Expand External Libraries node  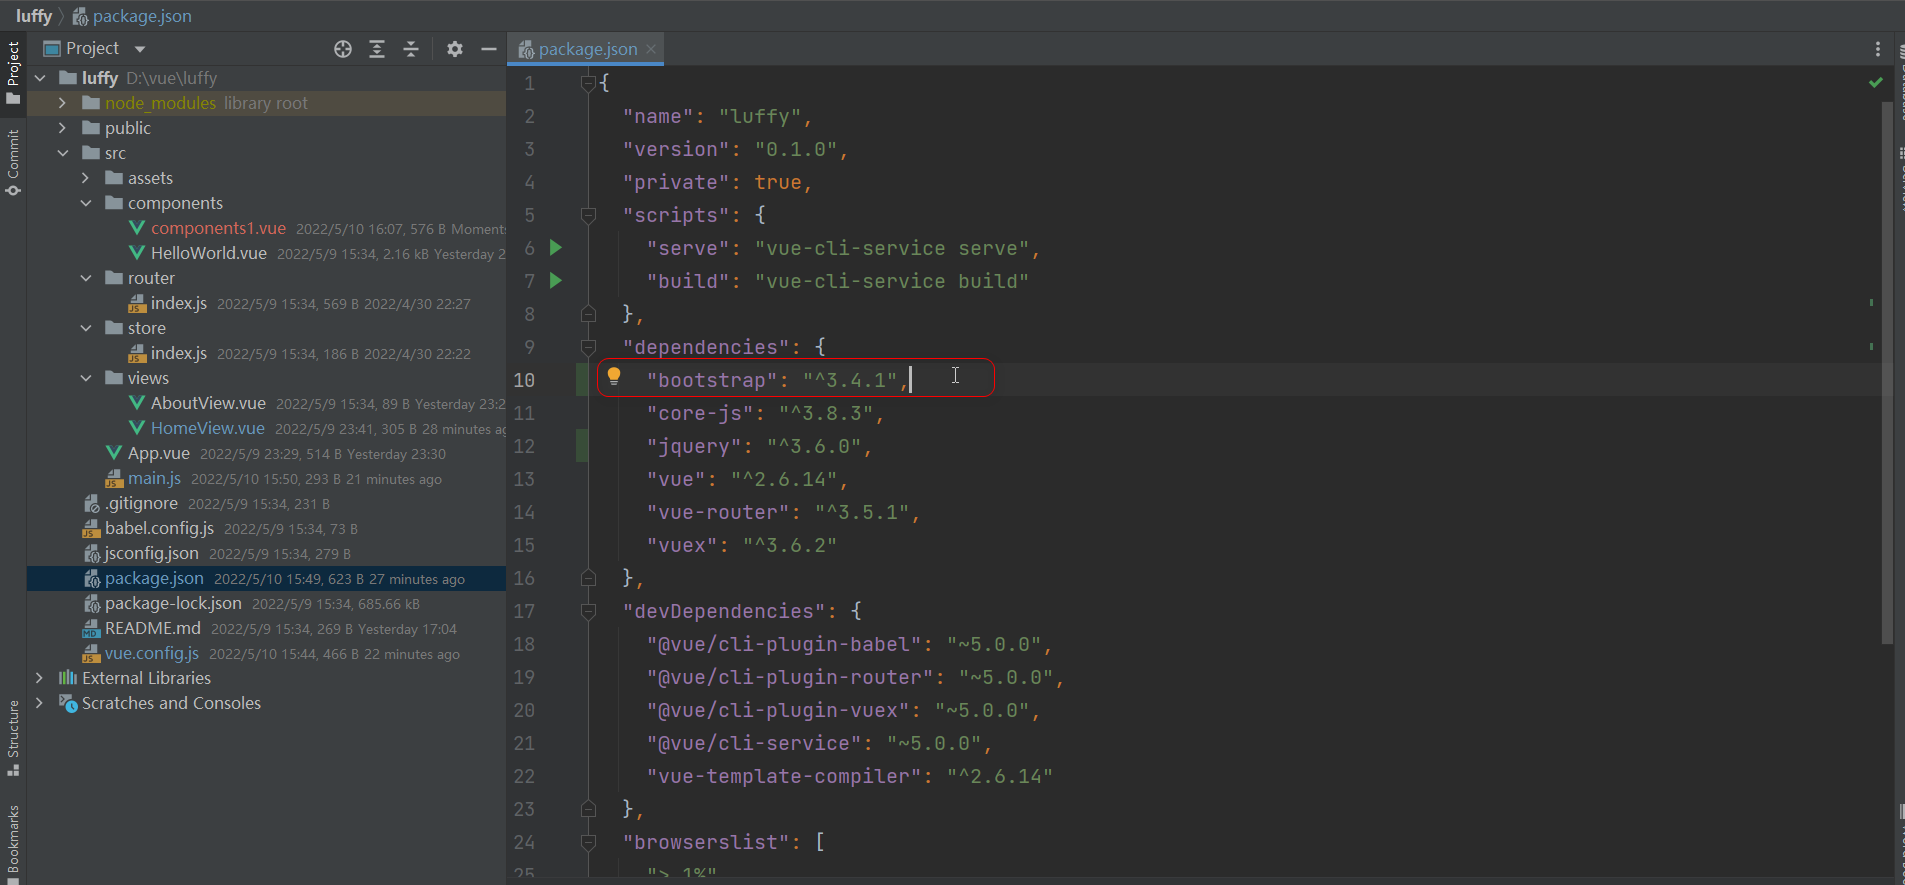pos(40,678)
